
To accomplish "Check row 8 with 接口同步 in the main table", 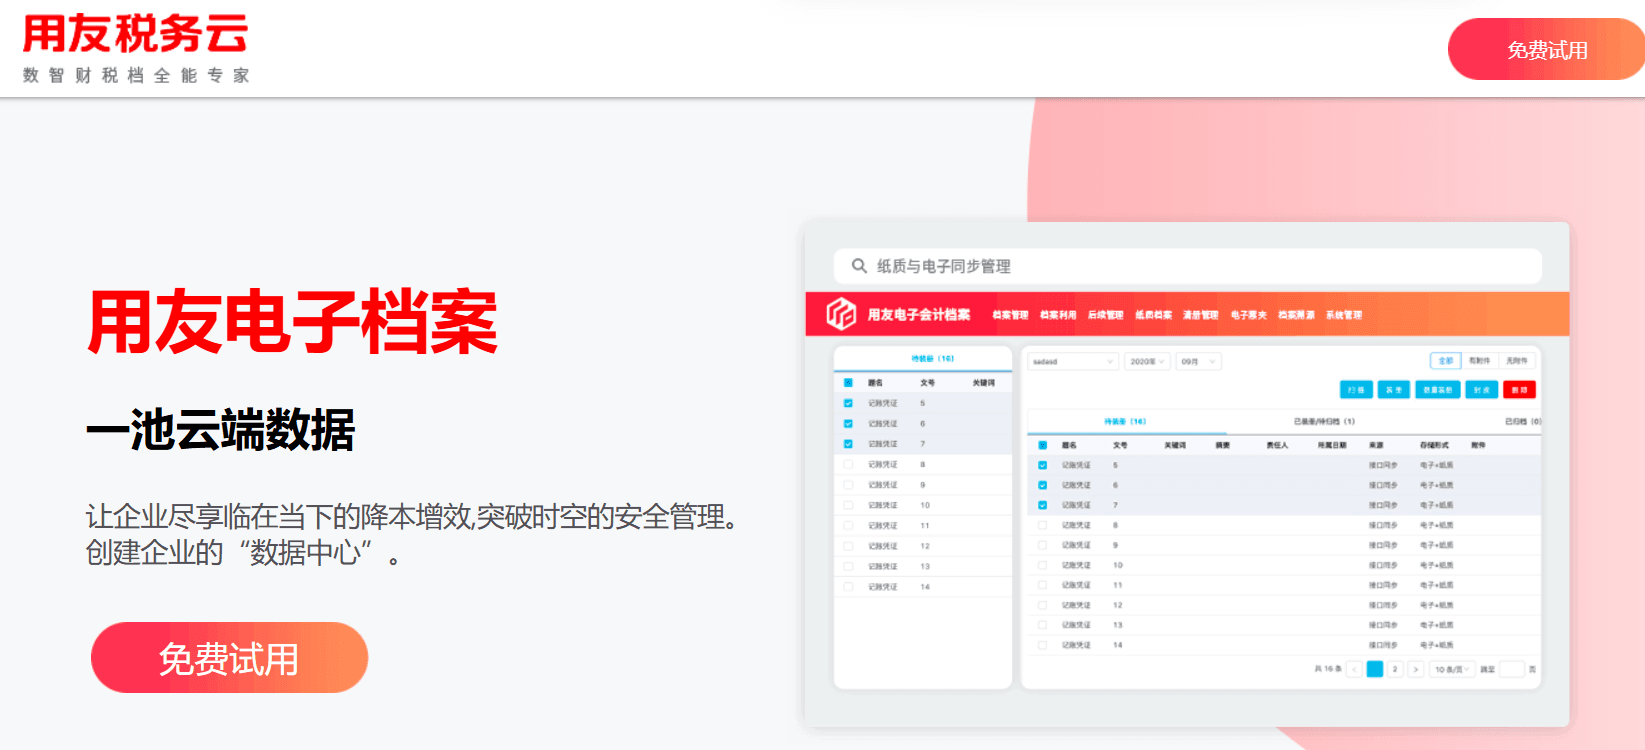I will click(1042, 525).
